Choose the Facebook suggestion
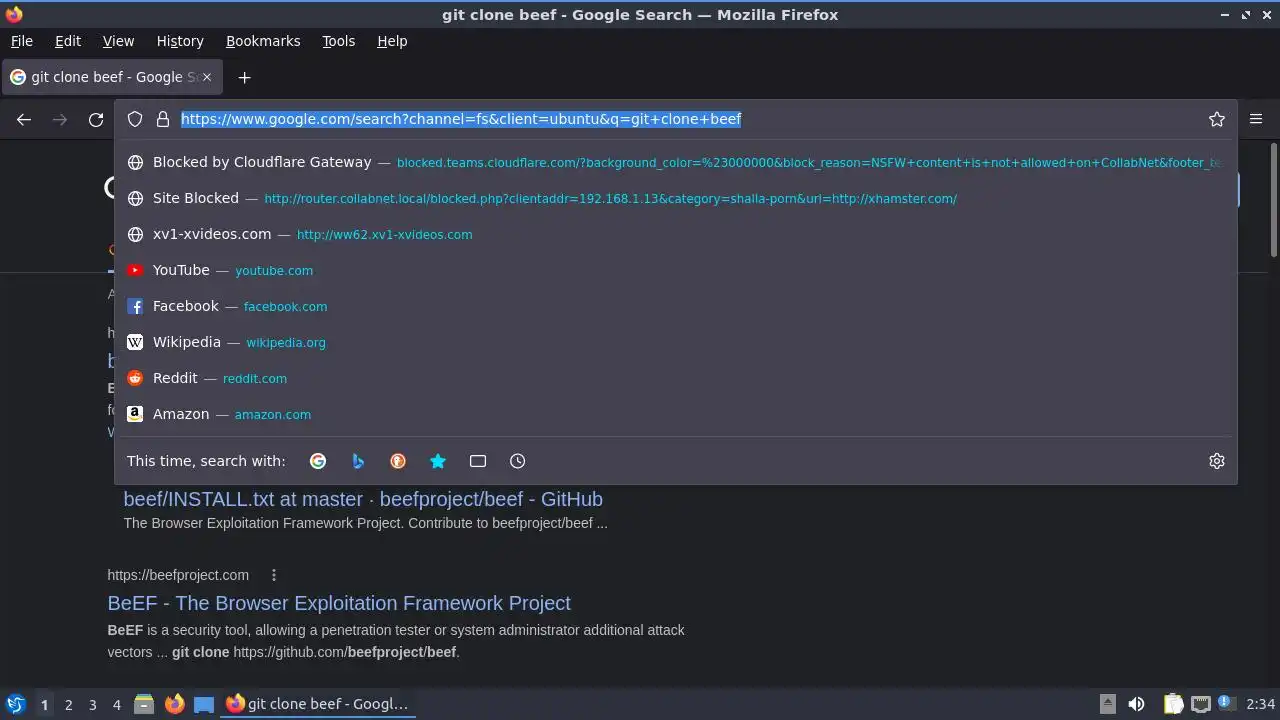Viewport: 1280px width, 720px height. [x=675, y=306]
